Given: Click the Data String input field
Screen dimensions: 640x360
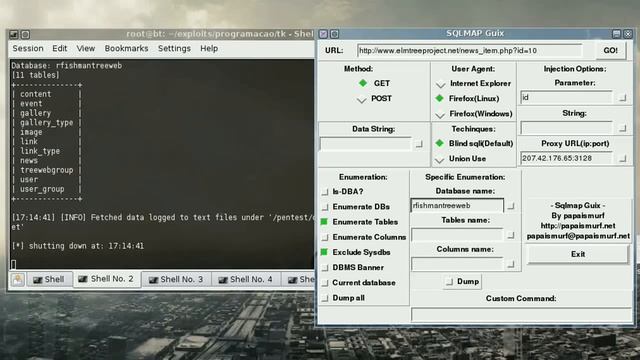Looking at the screenshot, I should pos(366,144).
